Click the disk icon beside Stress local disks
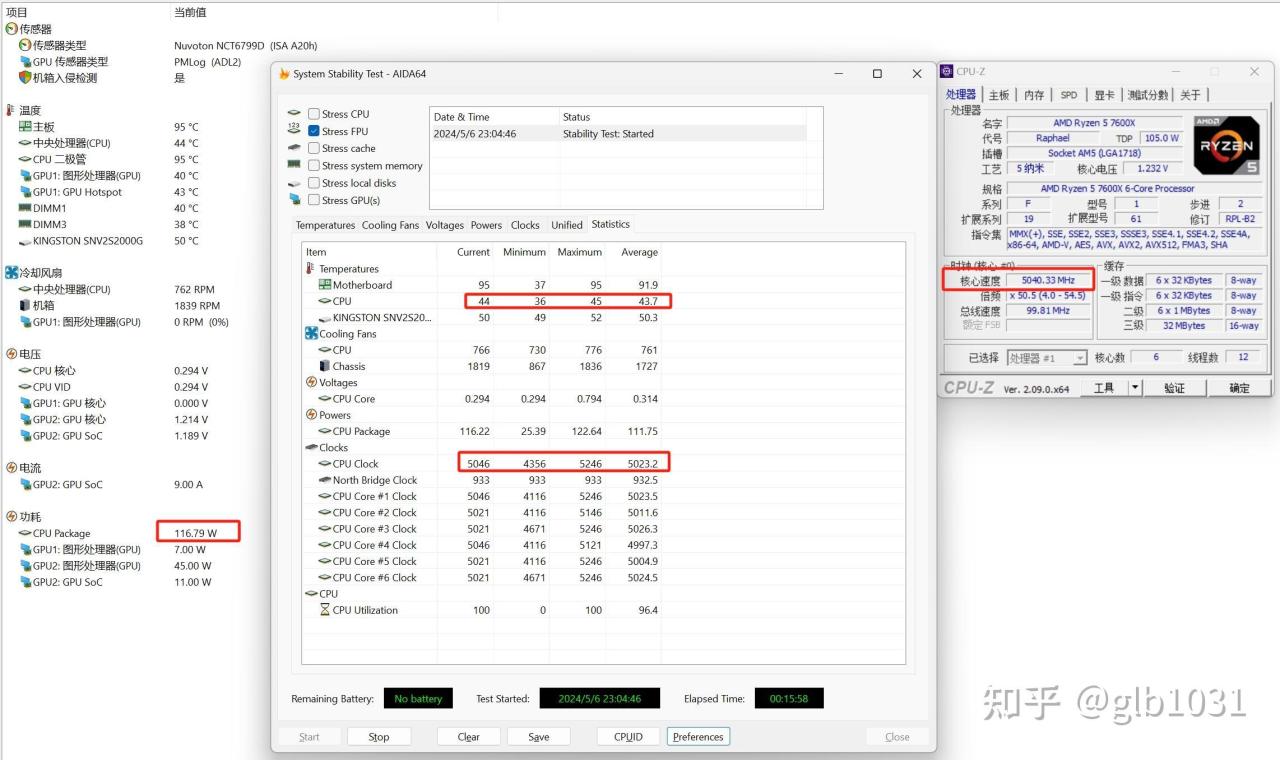This screenshot has width=1280, height=760. point(294,183)
